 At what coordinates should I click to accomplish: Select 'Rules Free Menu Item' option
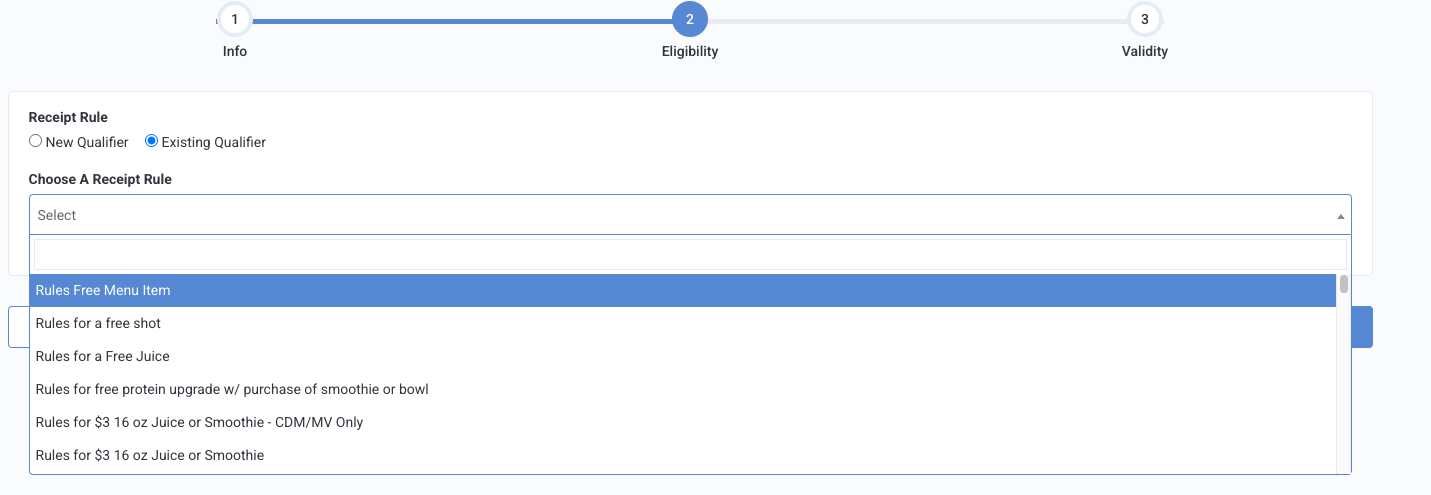(x=683, y=290)
